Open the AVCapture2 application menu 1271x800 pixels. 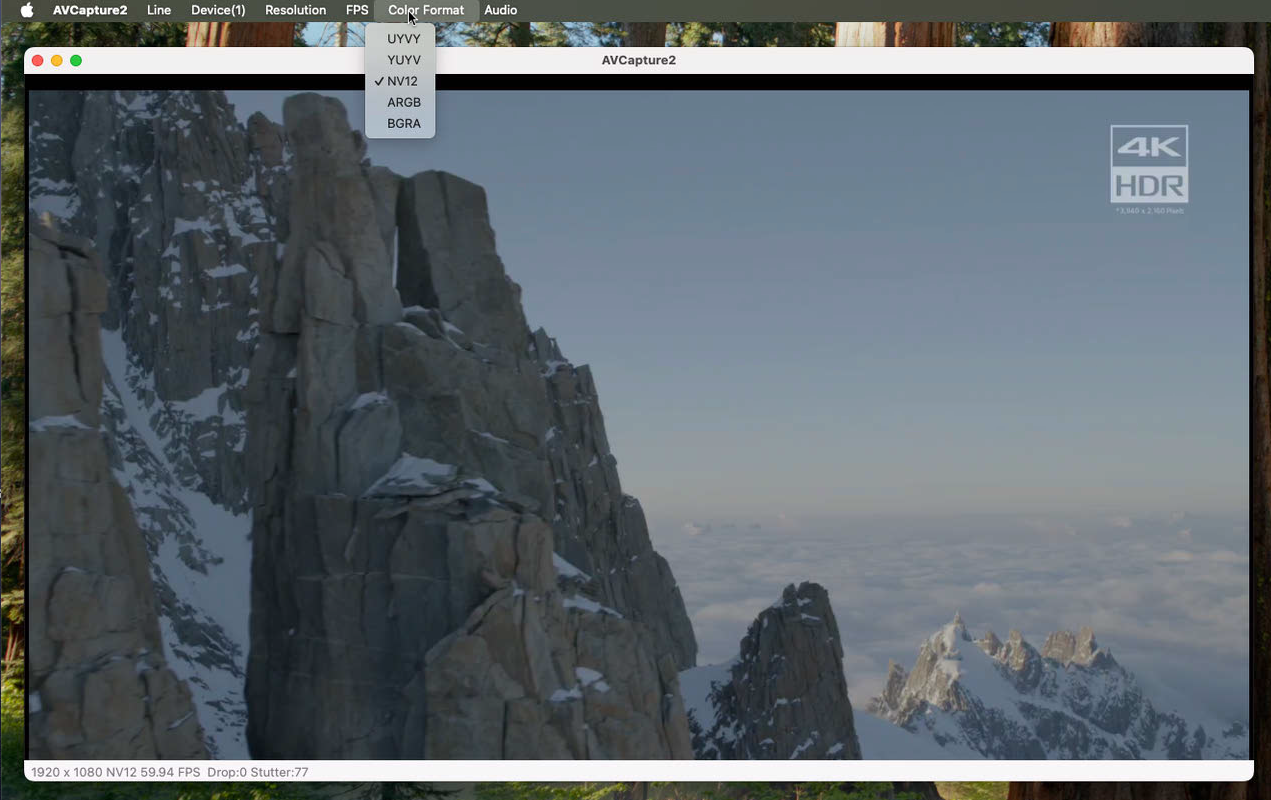pyautogui.click(x=90, y=10)
